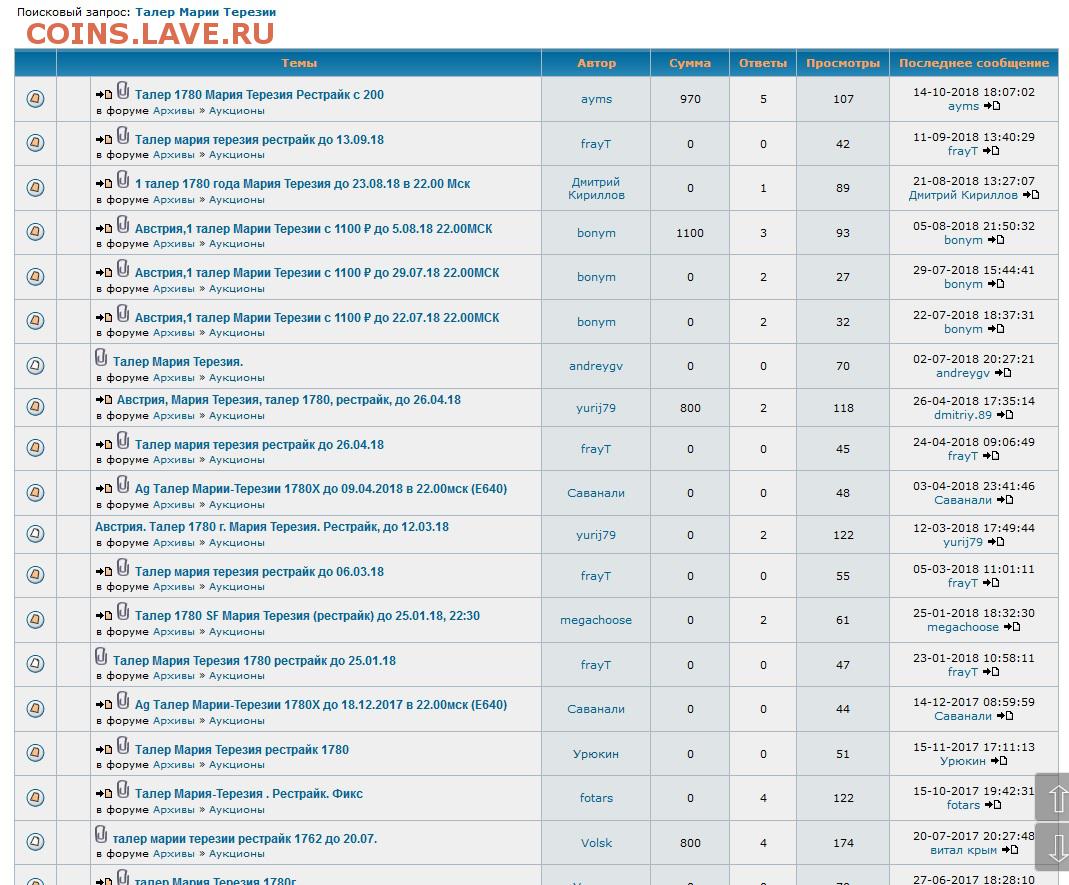
Task: Click the sum value "1100" in the bonym row
Action: (690, 233)
